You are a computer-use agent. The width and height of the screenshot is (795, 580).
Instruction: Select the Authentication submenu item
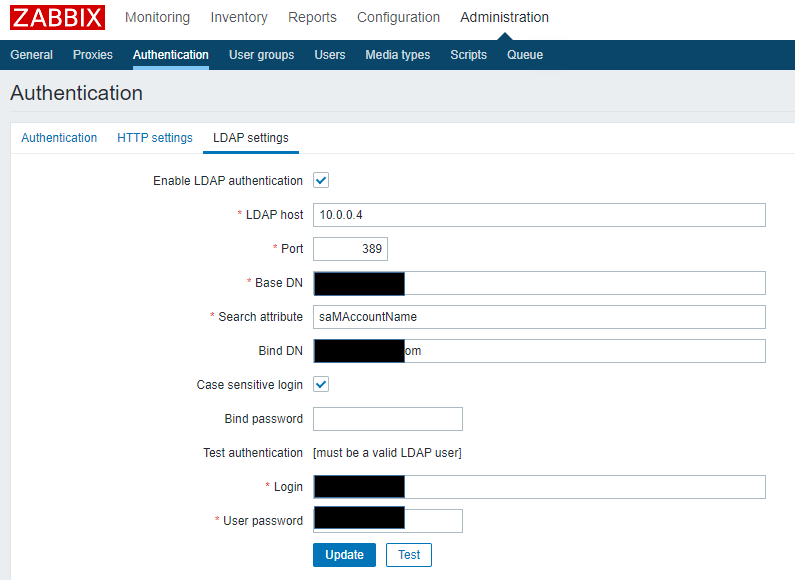[171, 55]
